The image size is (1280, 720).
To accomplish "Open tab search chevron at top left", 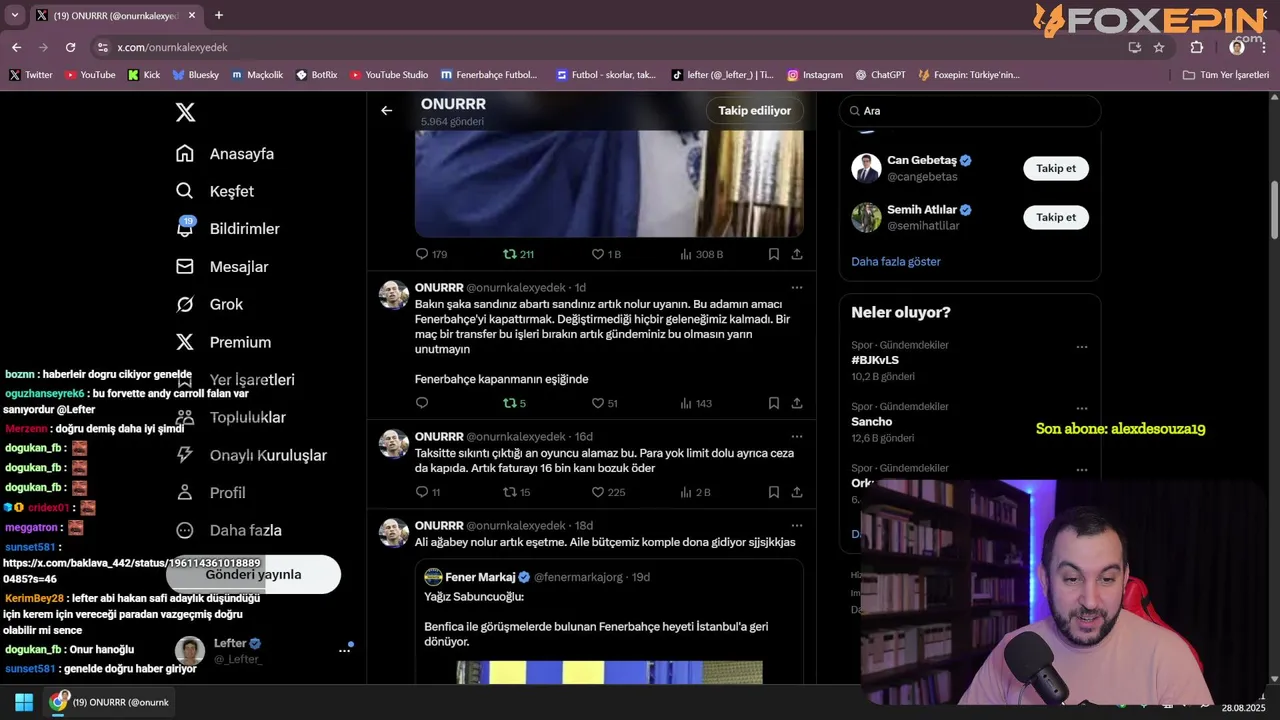I will click(14, 15).
